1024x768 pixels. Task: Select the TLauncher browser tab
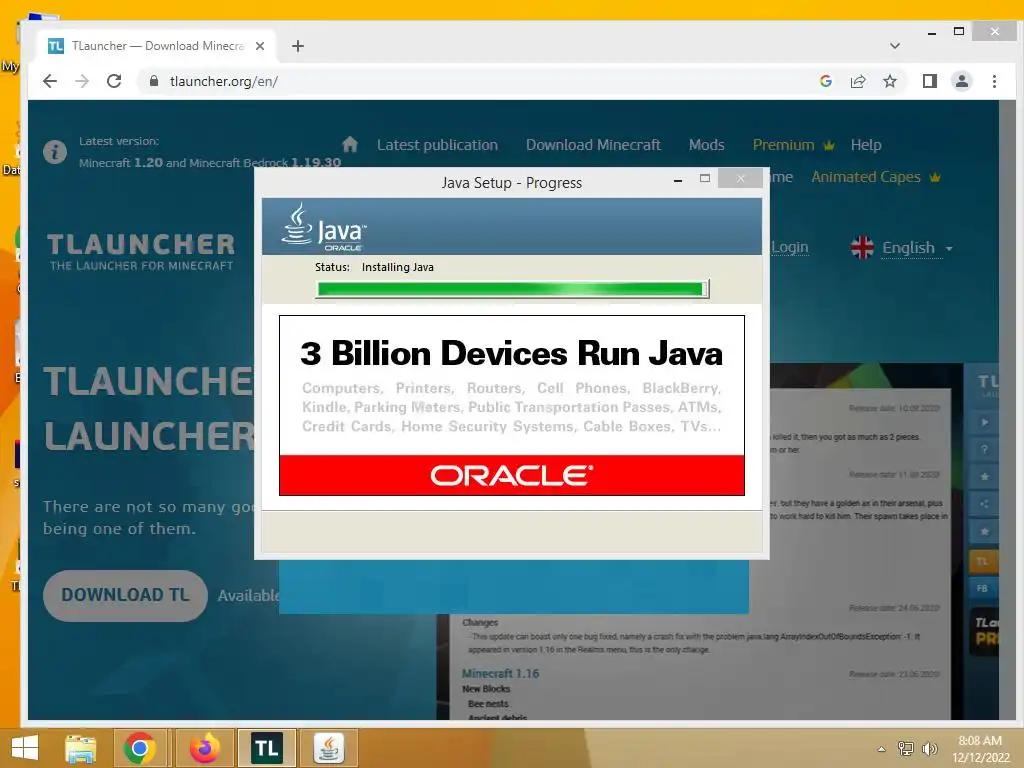[x=155, y=46]
